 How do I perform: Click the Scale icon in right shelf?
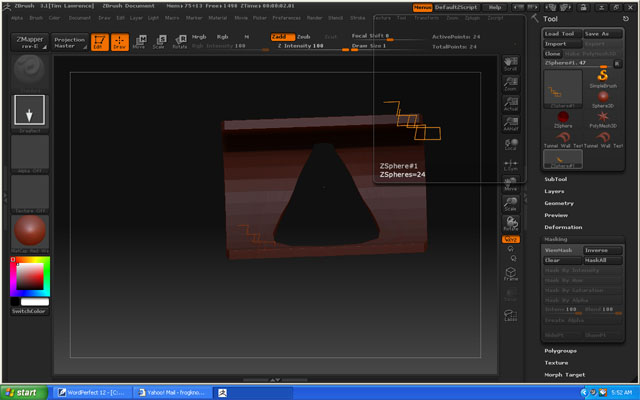click(511, 204)
